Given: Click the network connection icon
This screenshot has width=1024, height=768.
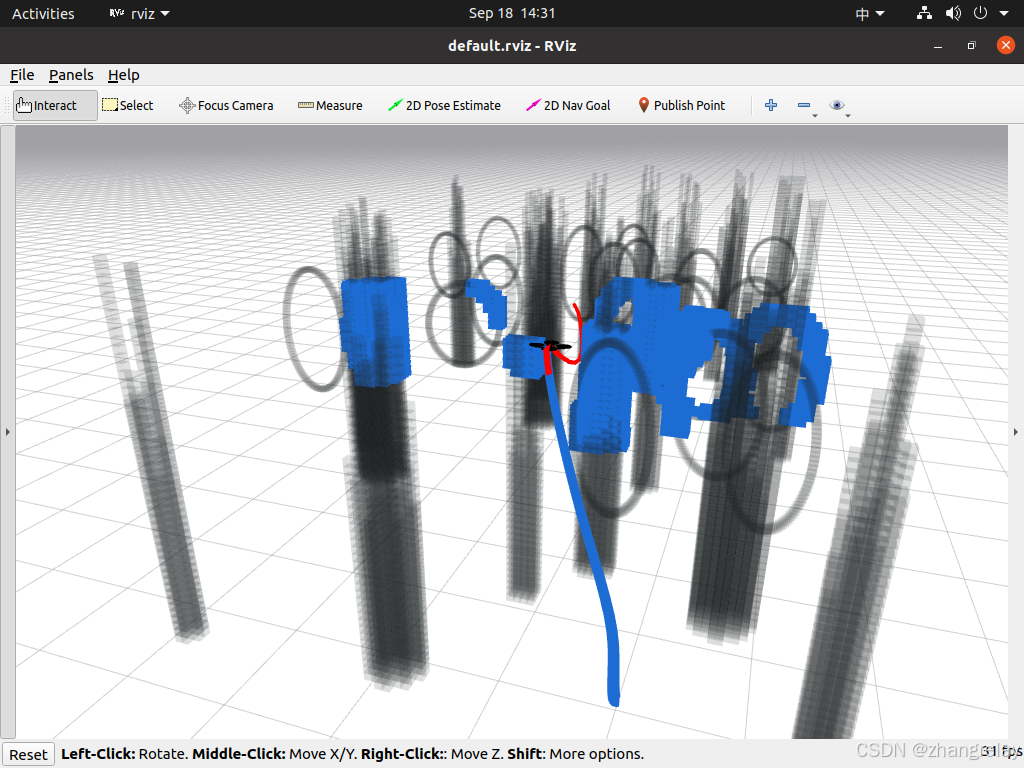Looking at the screenshot, I should tap(924, 13).
